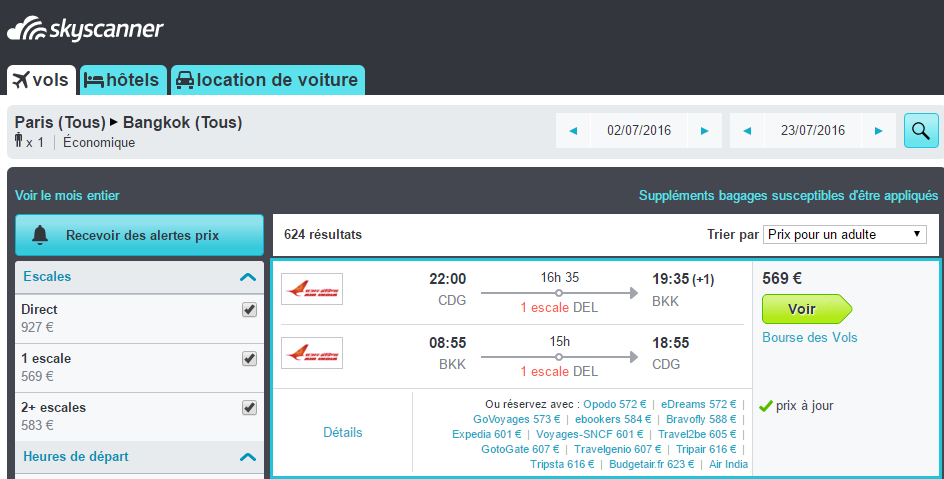Click Paris (Tous) to Bangkok (Tous) route text
Image resolution: width=944 pixels, height=479 pixels.
(x=128, y=123)
